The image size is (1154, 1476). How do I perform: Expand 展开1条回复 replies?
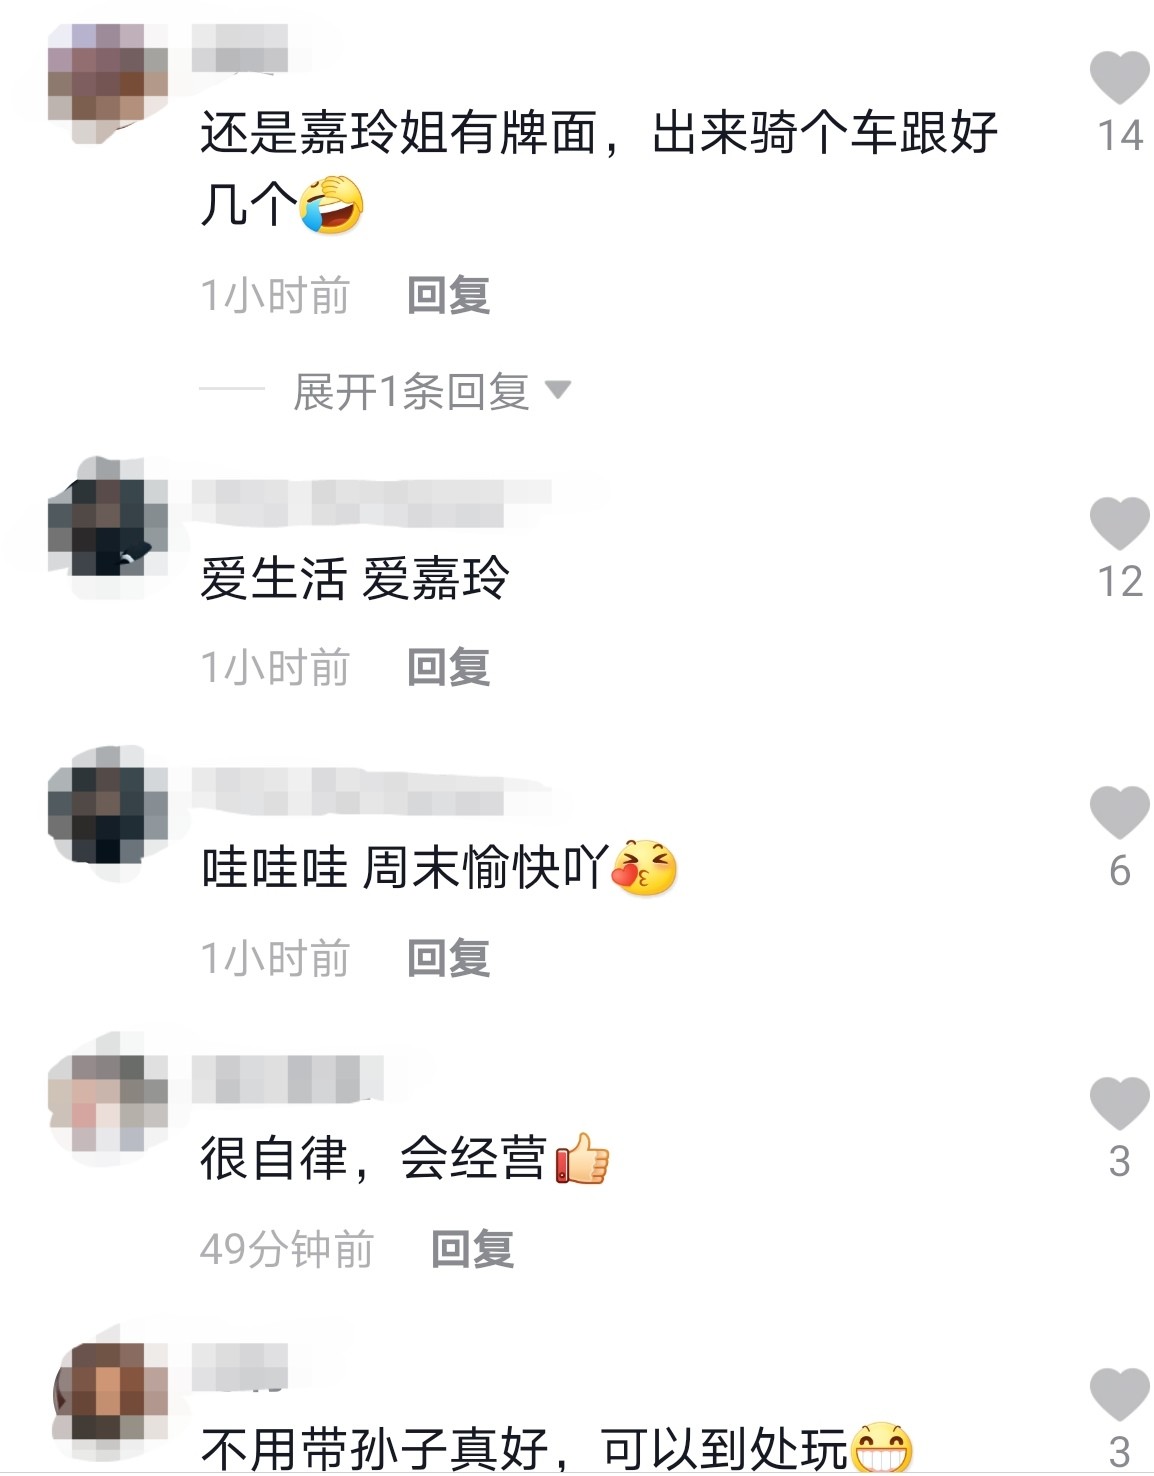[x=411, y=391]
